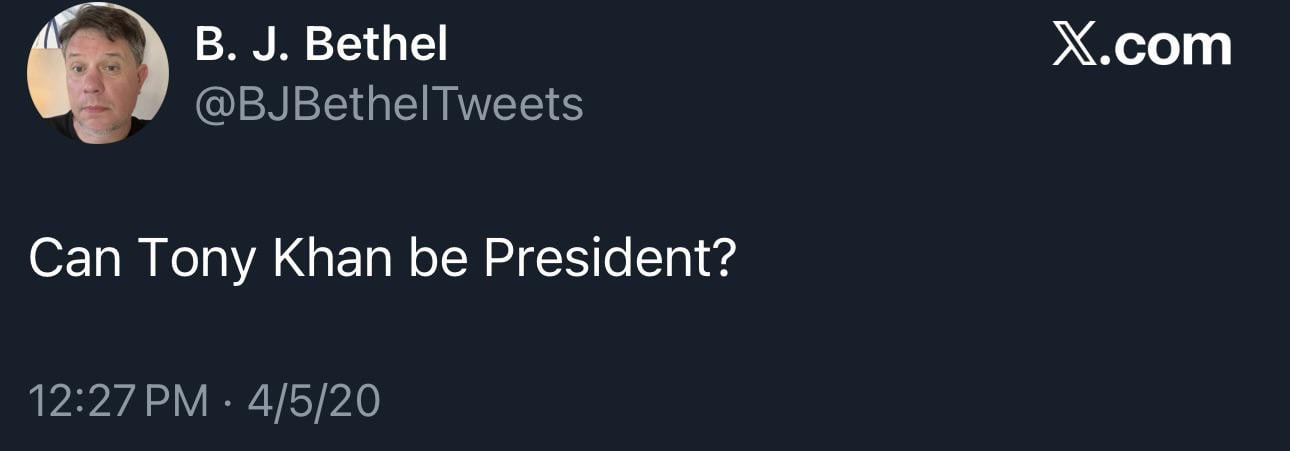The height and width of the screenshot is (451, 1290).
Task: Open the B. J. Bethel display name
Action: click(x=321, y=45)
